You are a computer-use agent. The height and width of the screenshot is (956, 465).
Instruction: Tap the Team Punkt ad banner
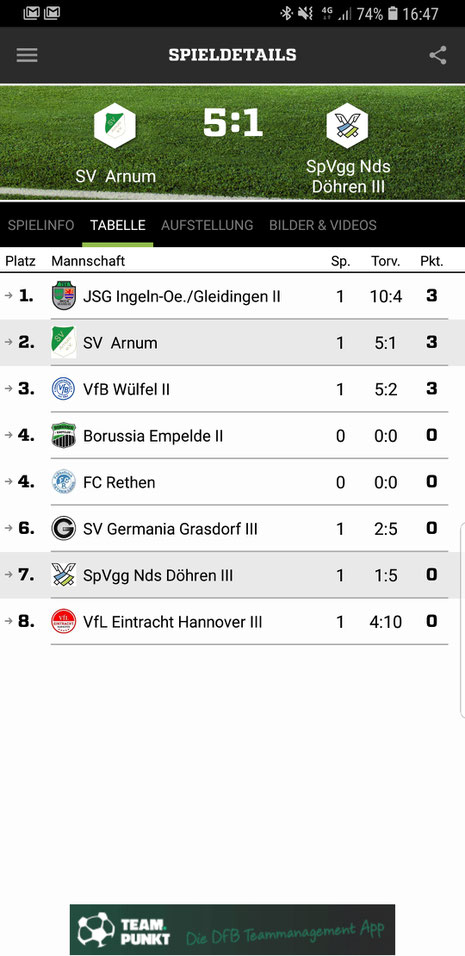(x=232, y=929)
